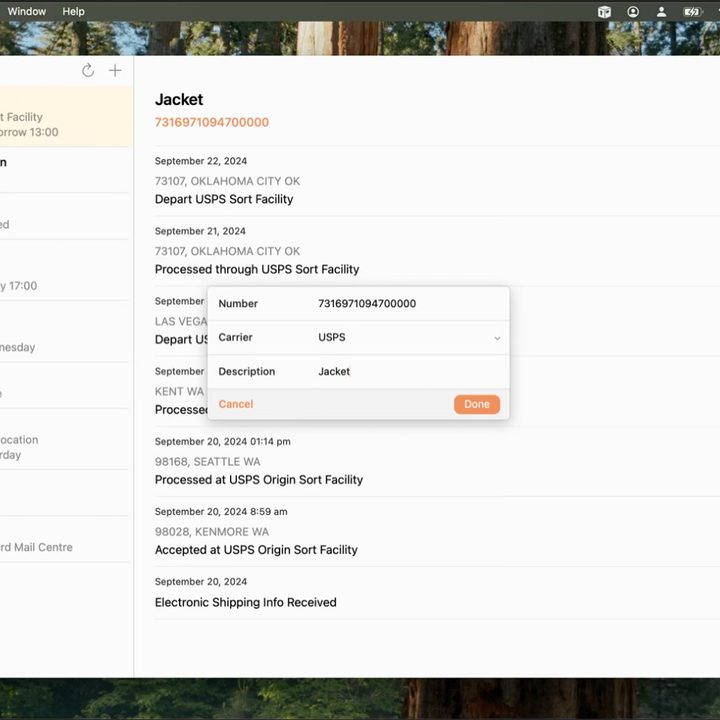Click the person silhouette menu bar icon

661,11
